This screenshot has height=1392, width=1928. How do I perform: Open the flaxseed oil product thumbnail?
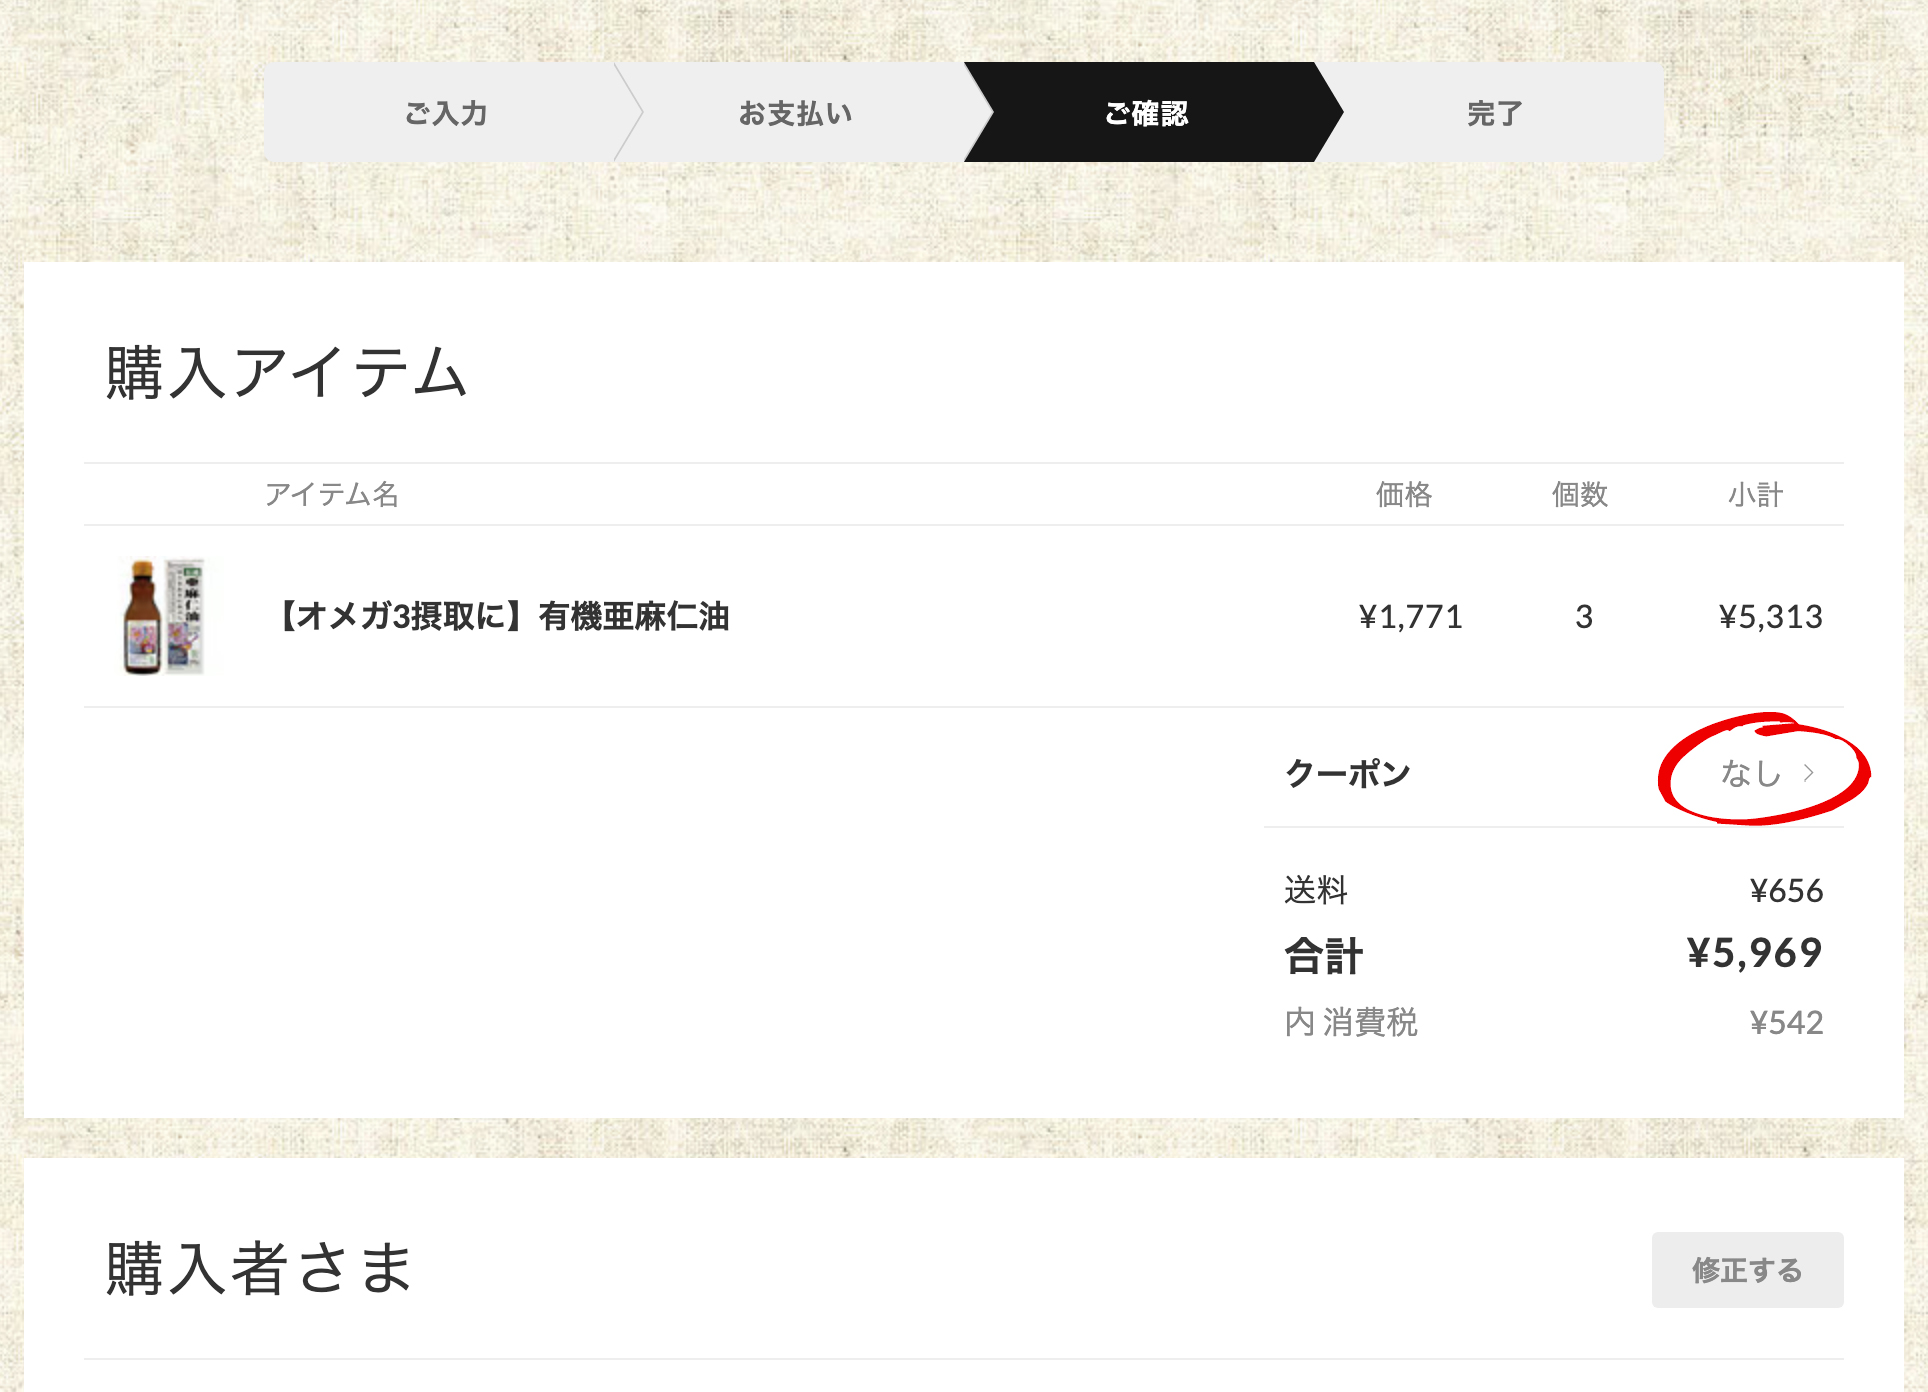163,616
